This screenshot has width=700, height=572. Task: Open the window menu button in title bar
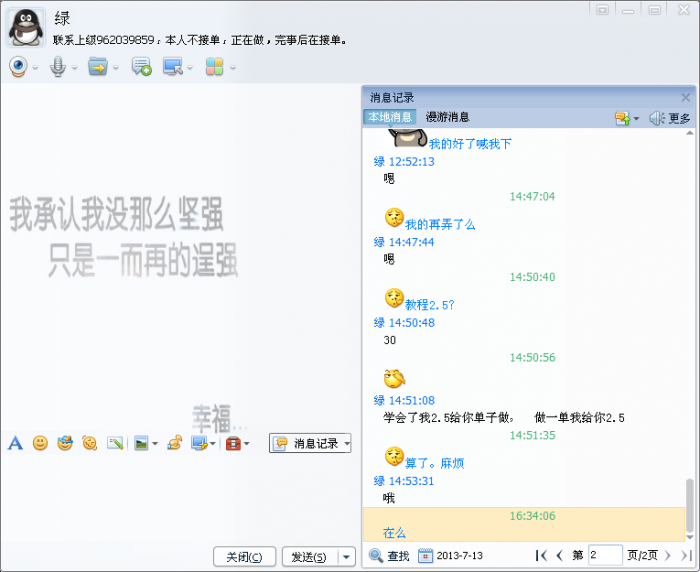602,10
